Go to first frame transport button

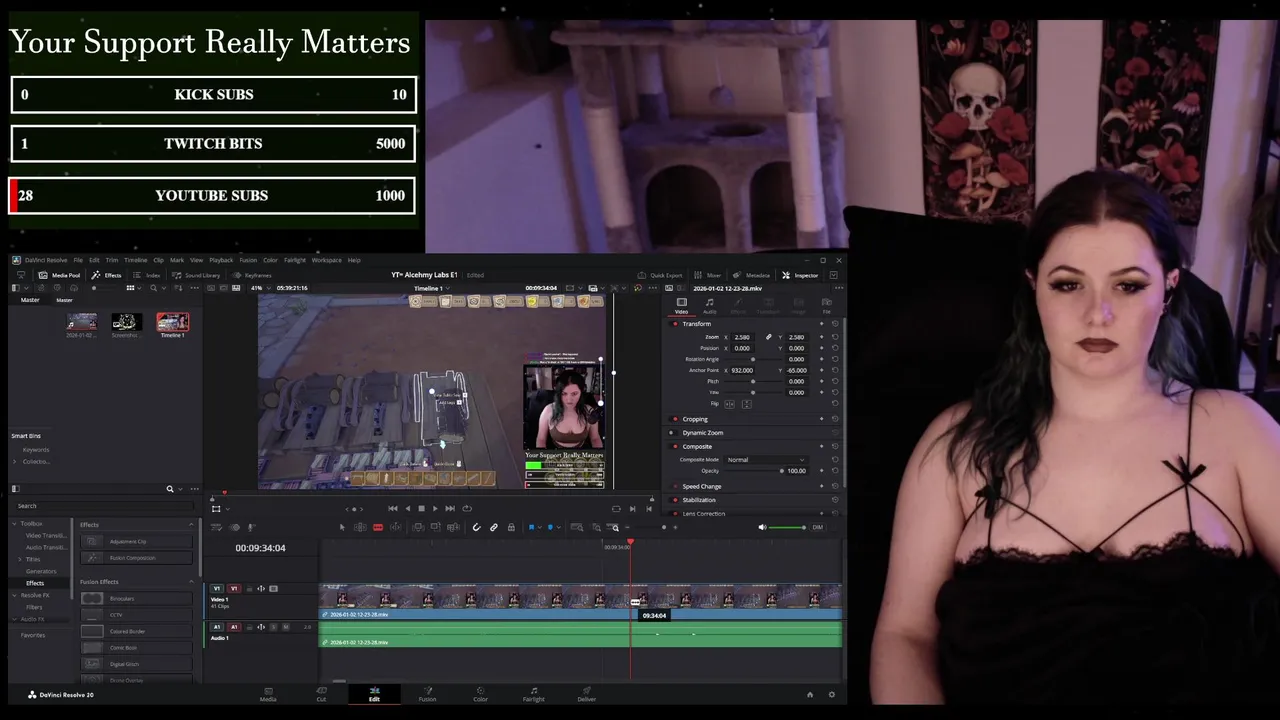pos(393,508)
